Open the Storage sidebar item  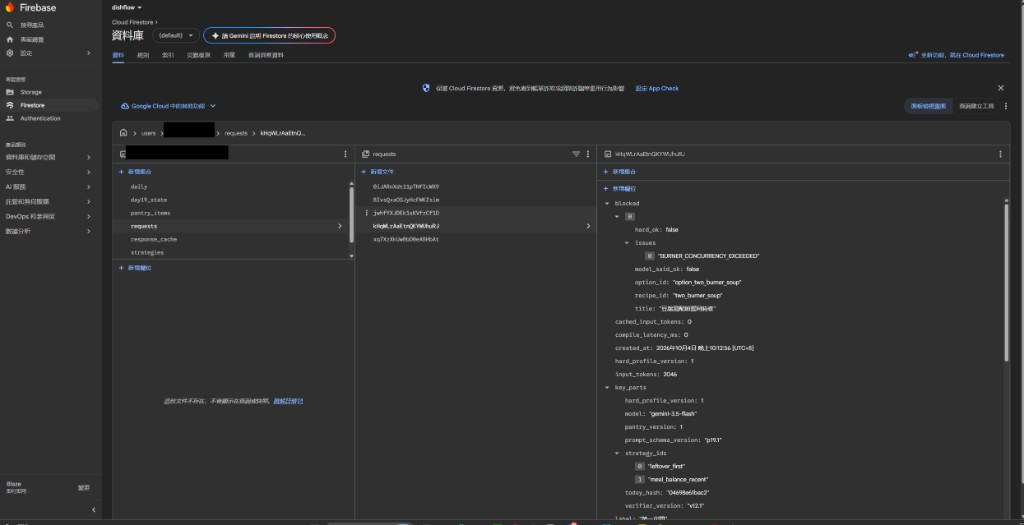click(31, 92)
